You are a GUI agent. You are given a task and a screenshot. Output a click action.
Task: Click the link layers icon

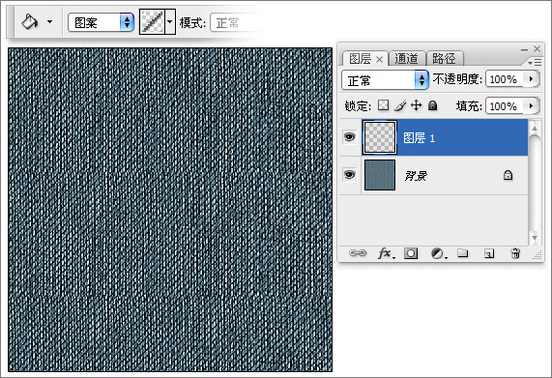358,253
